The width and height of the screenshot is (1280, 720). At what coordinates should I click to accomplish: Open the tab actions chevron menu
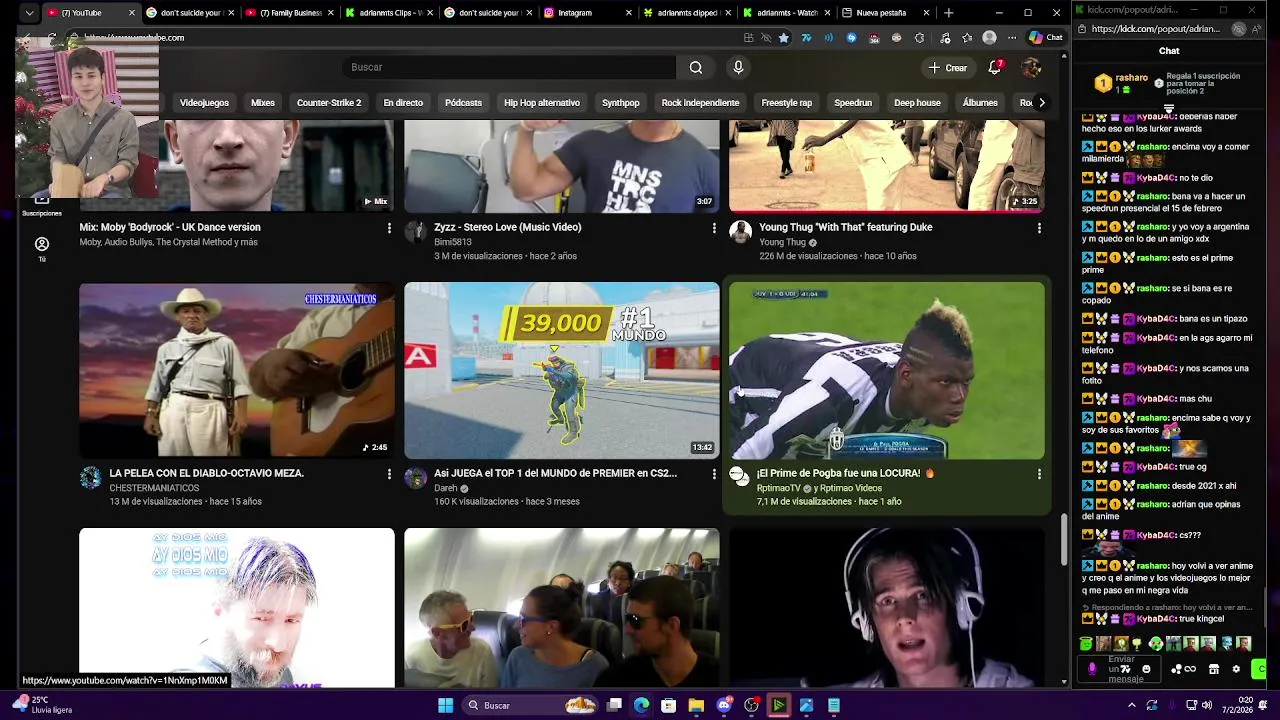[29, 13]
